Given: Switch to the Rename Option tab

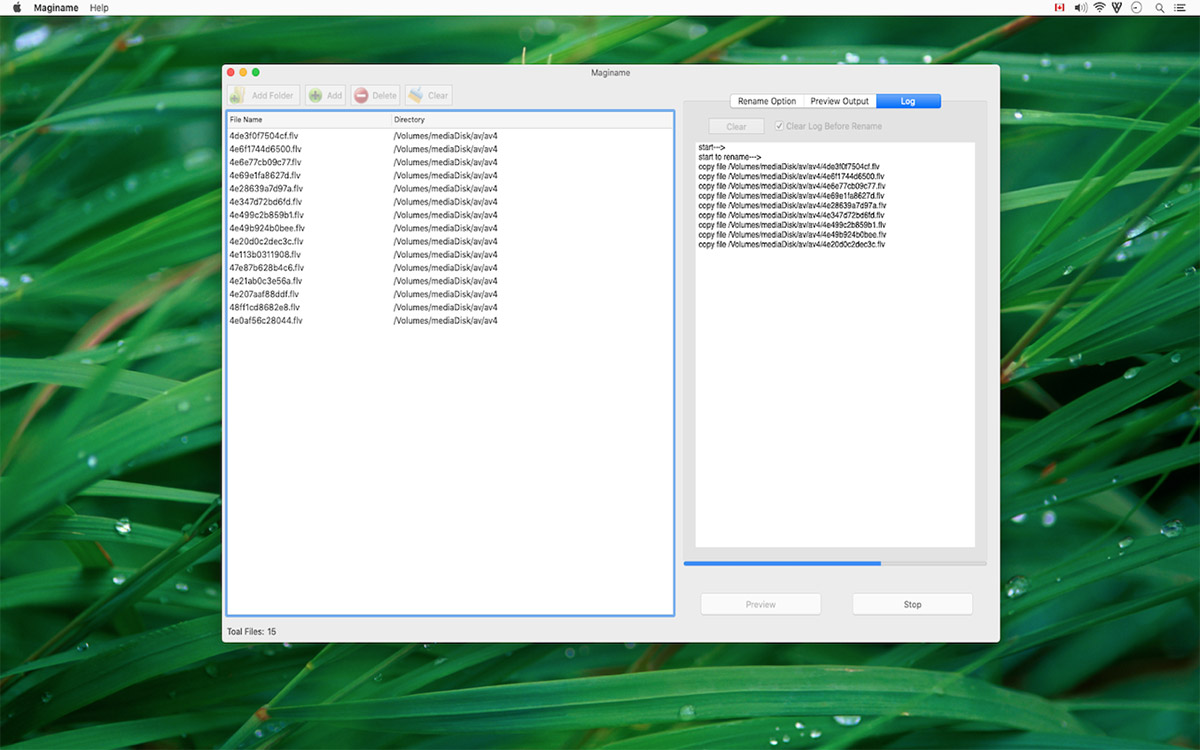Looking at the screenshot, I should [x=767, y=101].
